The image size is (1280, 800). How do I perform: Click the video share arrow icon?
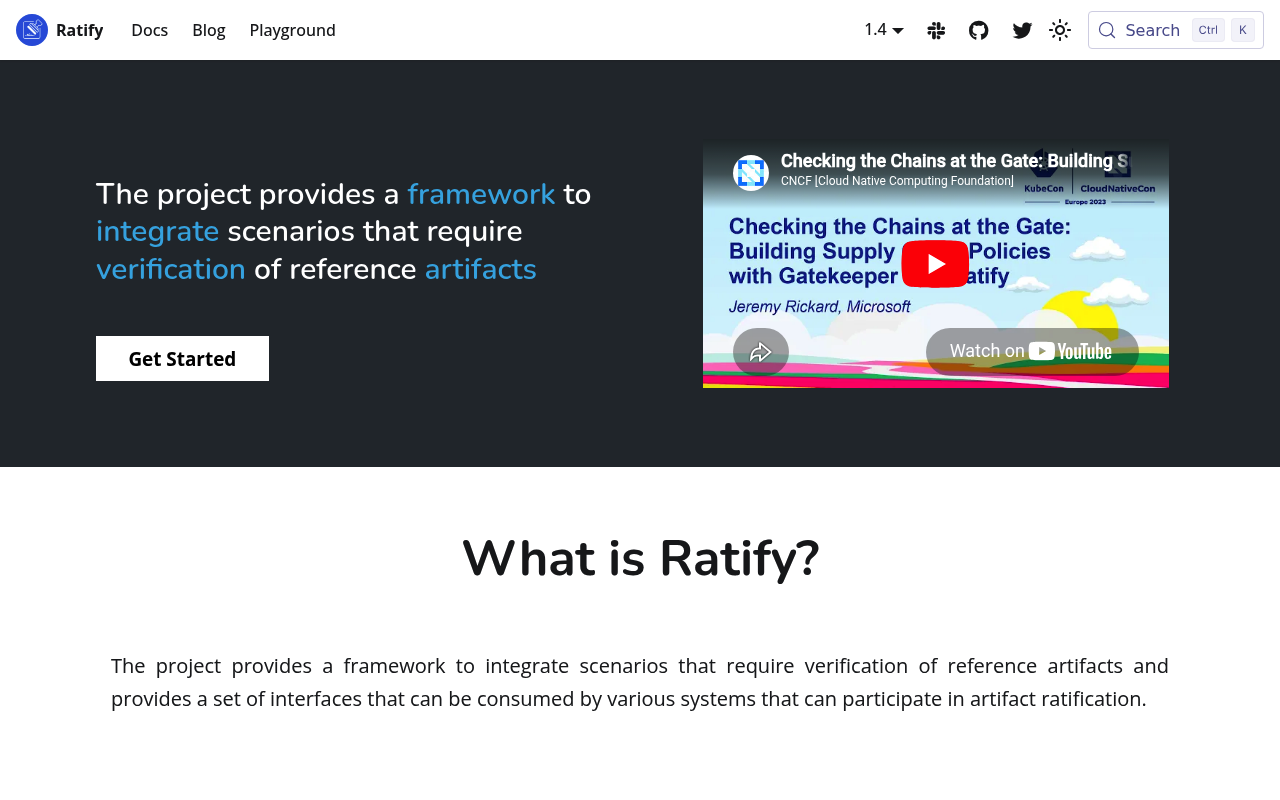761,352
